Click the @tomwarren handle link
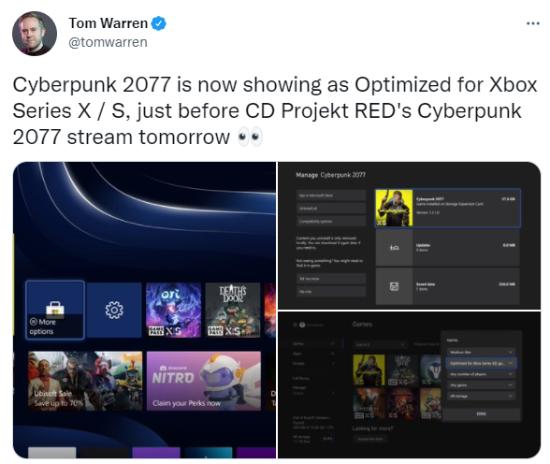550x464 pixels. point(108,42)
